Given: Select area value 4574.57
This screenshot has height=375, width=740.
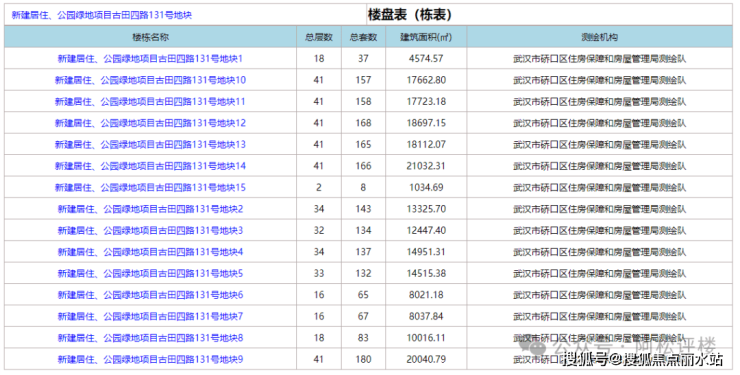Looking at the screenshot, I should pos(426,59).
